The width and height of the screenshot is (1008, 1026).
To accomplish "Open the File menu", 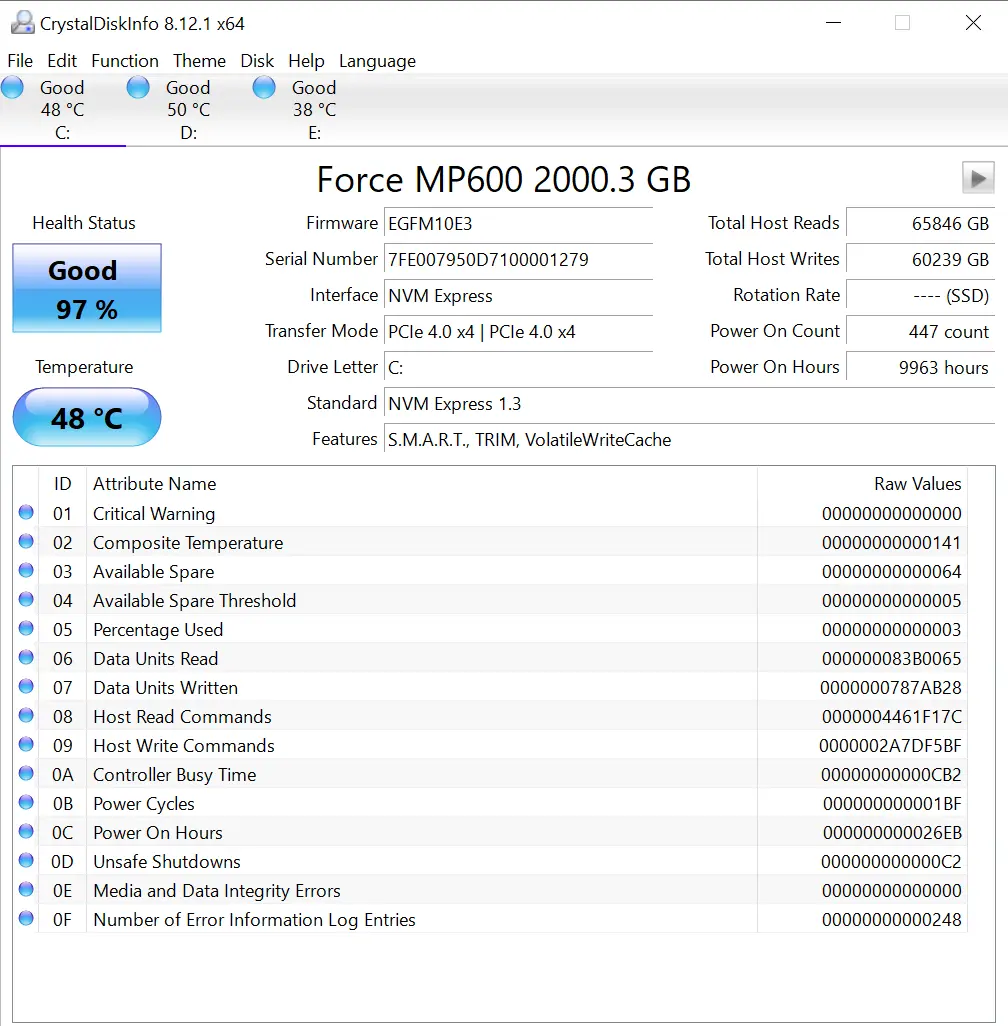I will click(x=20, y=61).
